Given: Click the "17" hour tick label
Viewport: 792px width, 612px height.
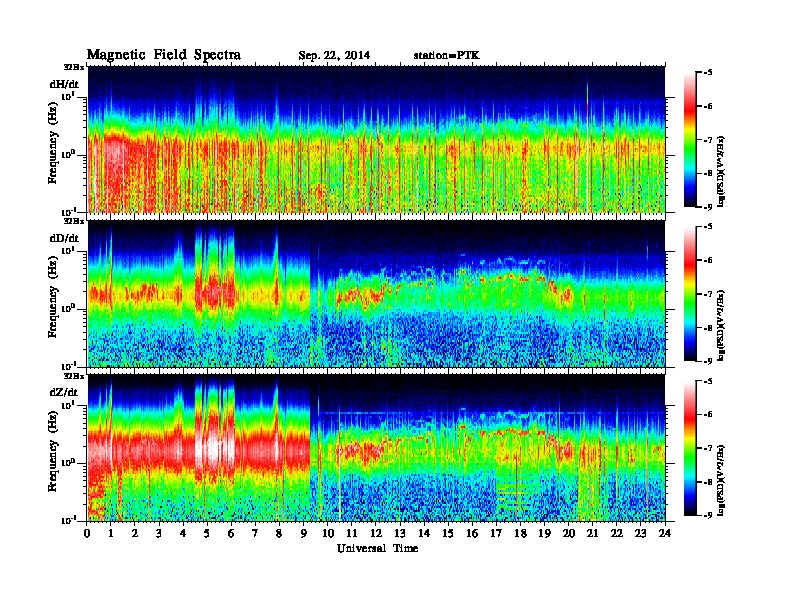Looking at the screenshot, I should click(496, 533).
